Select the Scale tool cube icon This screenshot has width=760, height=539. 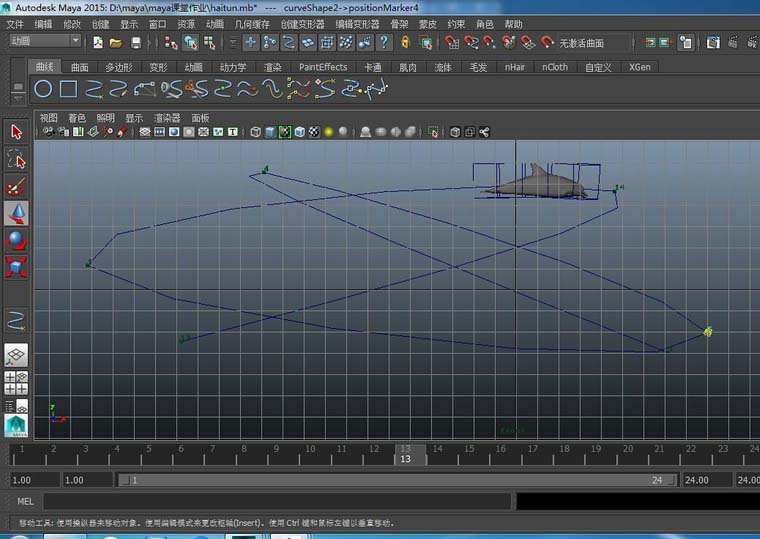[x=17, y=267]
